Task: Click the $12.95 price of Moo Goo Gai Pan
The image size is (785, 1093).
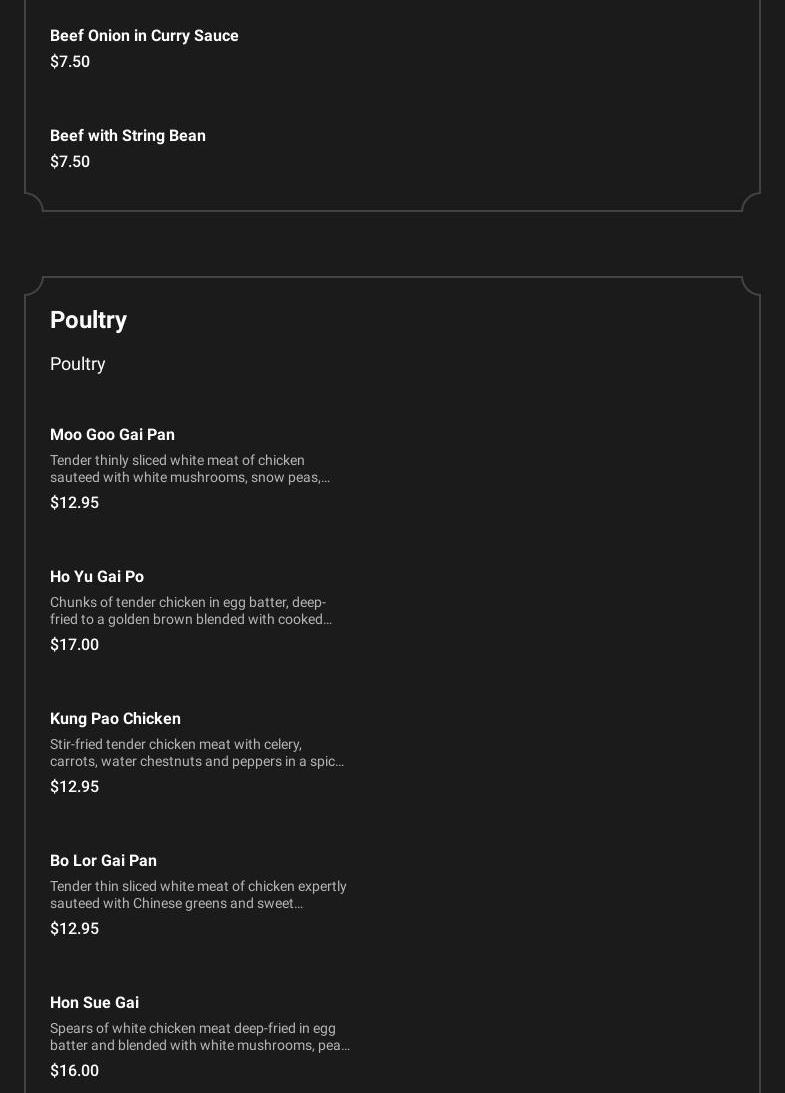Action: [74, 503]
